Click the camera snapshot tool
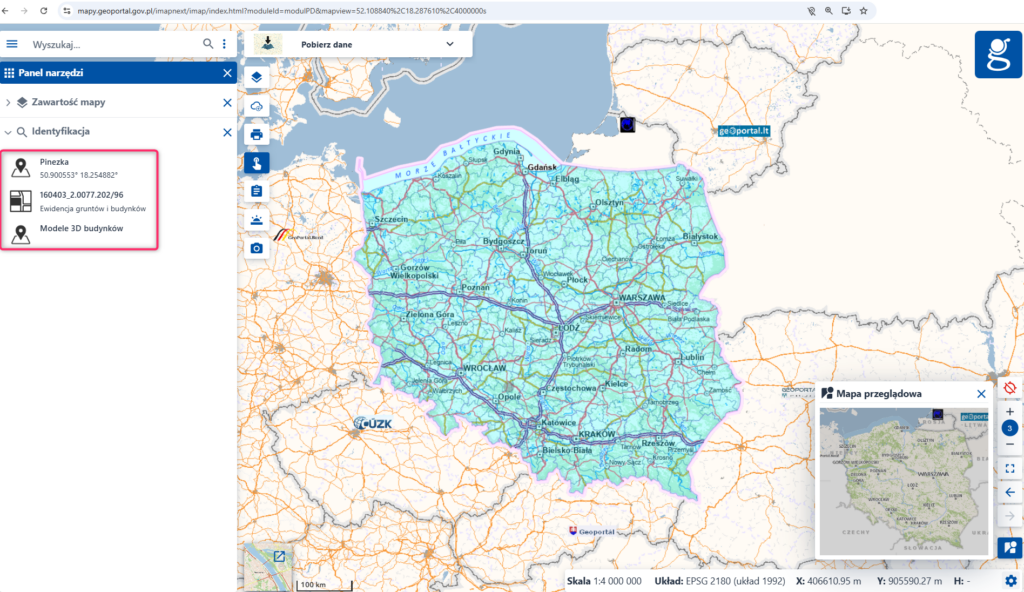 (257, 248)
